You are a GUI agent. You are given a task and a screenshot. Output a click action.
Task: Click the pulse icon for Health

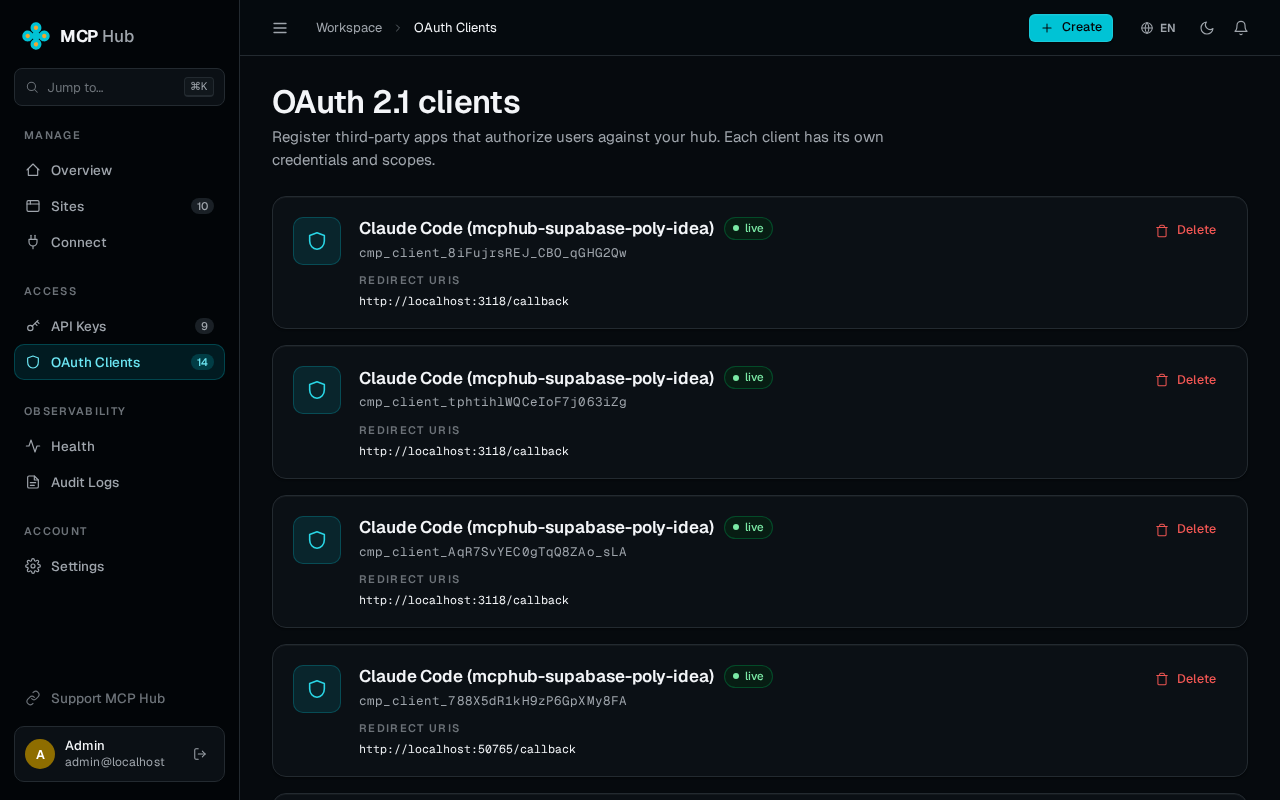(33, 446)
